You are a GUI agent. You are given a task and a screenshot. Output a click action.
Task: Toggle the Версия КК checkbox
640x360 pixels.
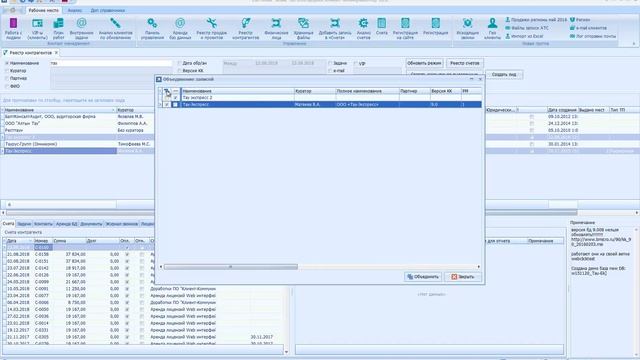pyautogui.click(x=179, y=71)
